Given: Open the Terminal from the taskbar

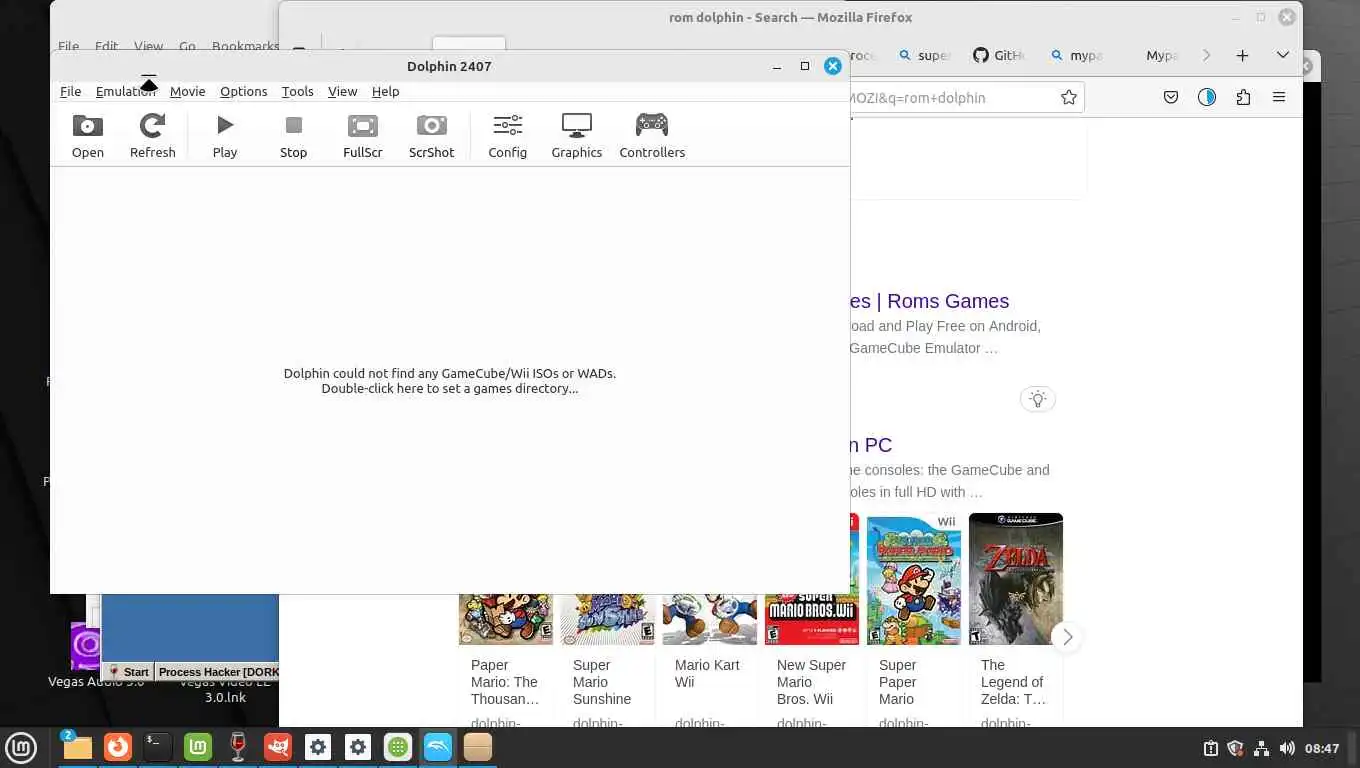Looking at the screenshot, I should click(158, 747).
